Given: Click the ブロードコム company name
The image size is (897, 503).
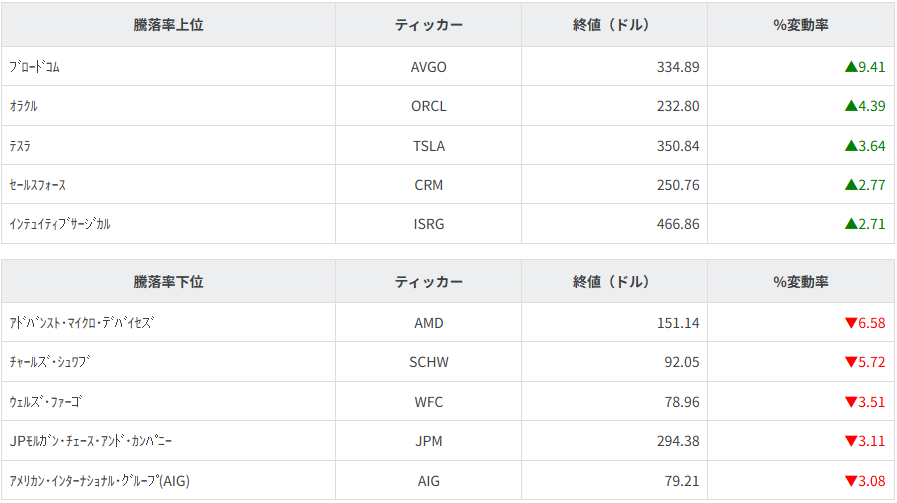Looking at the screenshot, I should [36, 67].
